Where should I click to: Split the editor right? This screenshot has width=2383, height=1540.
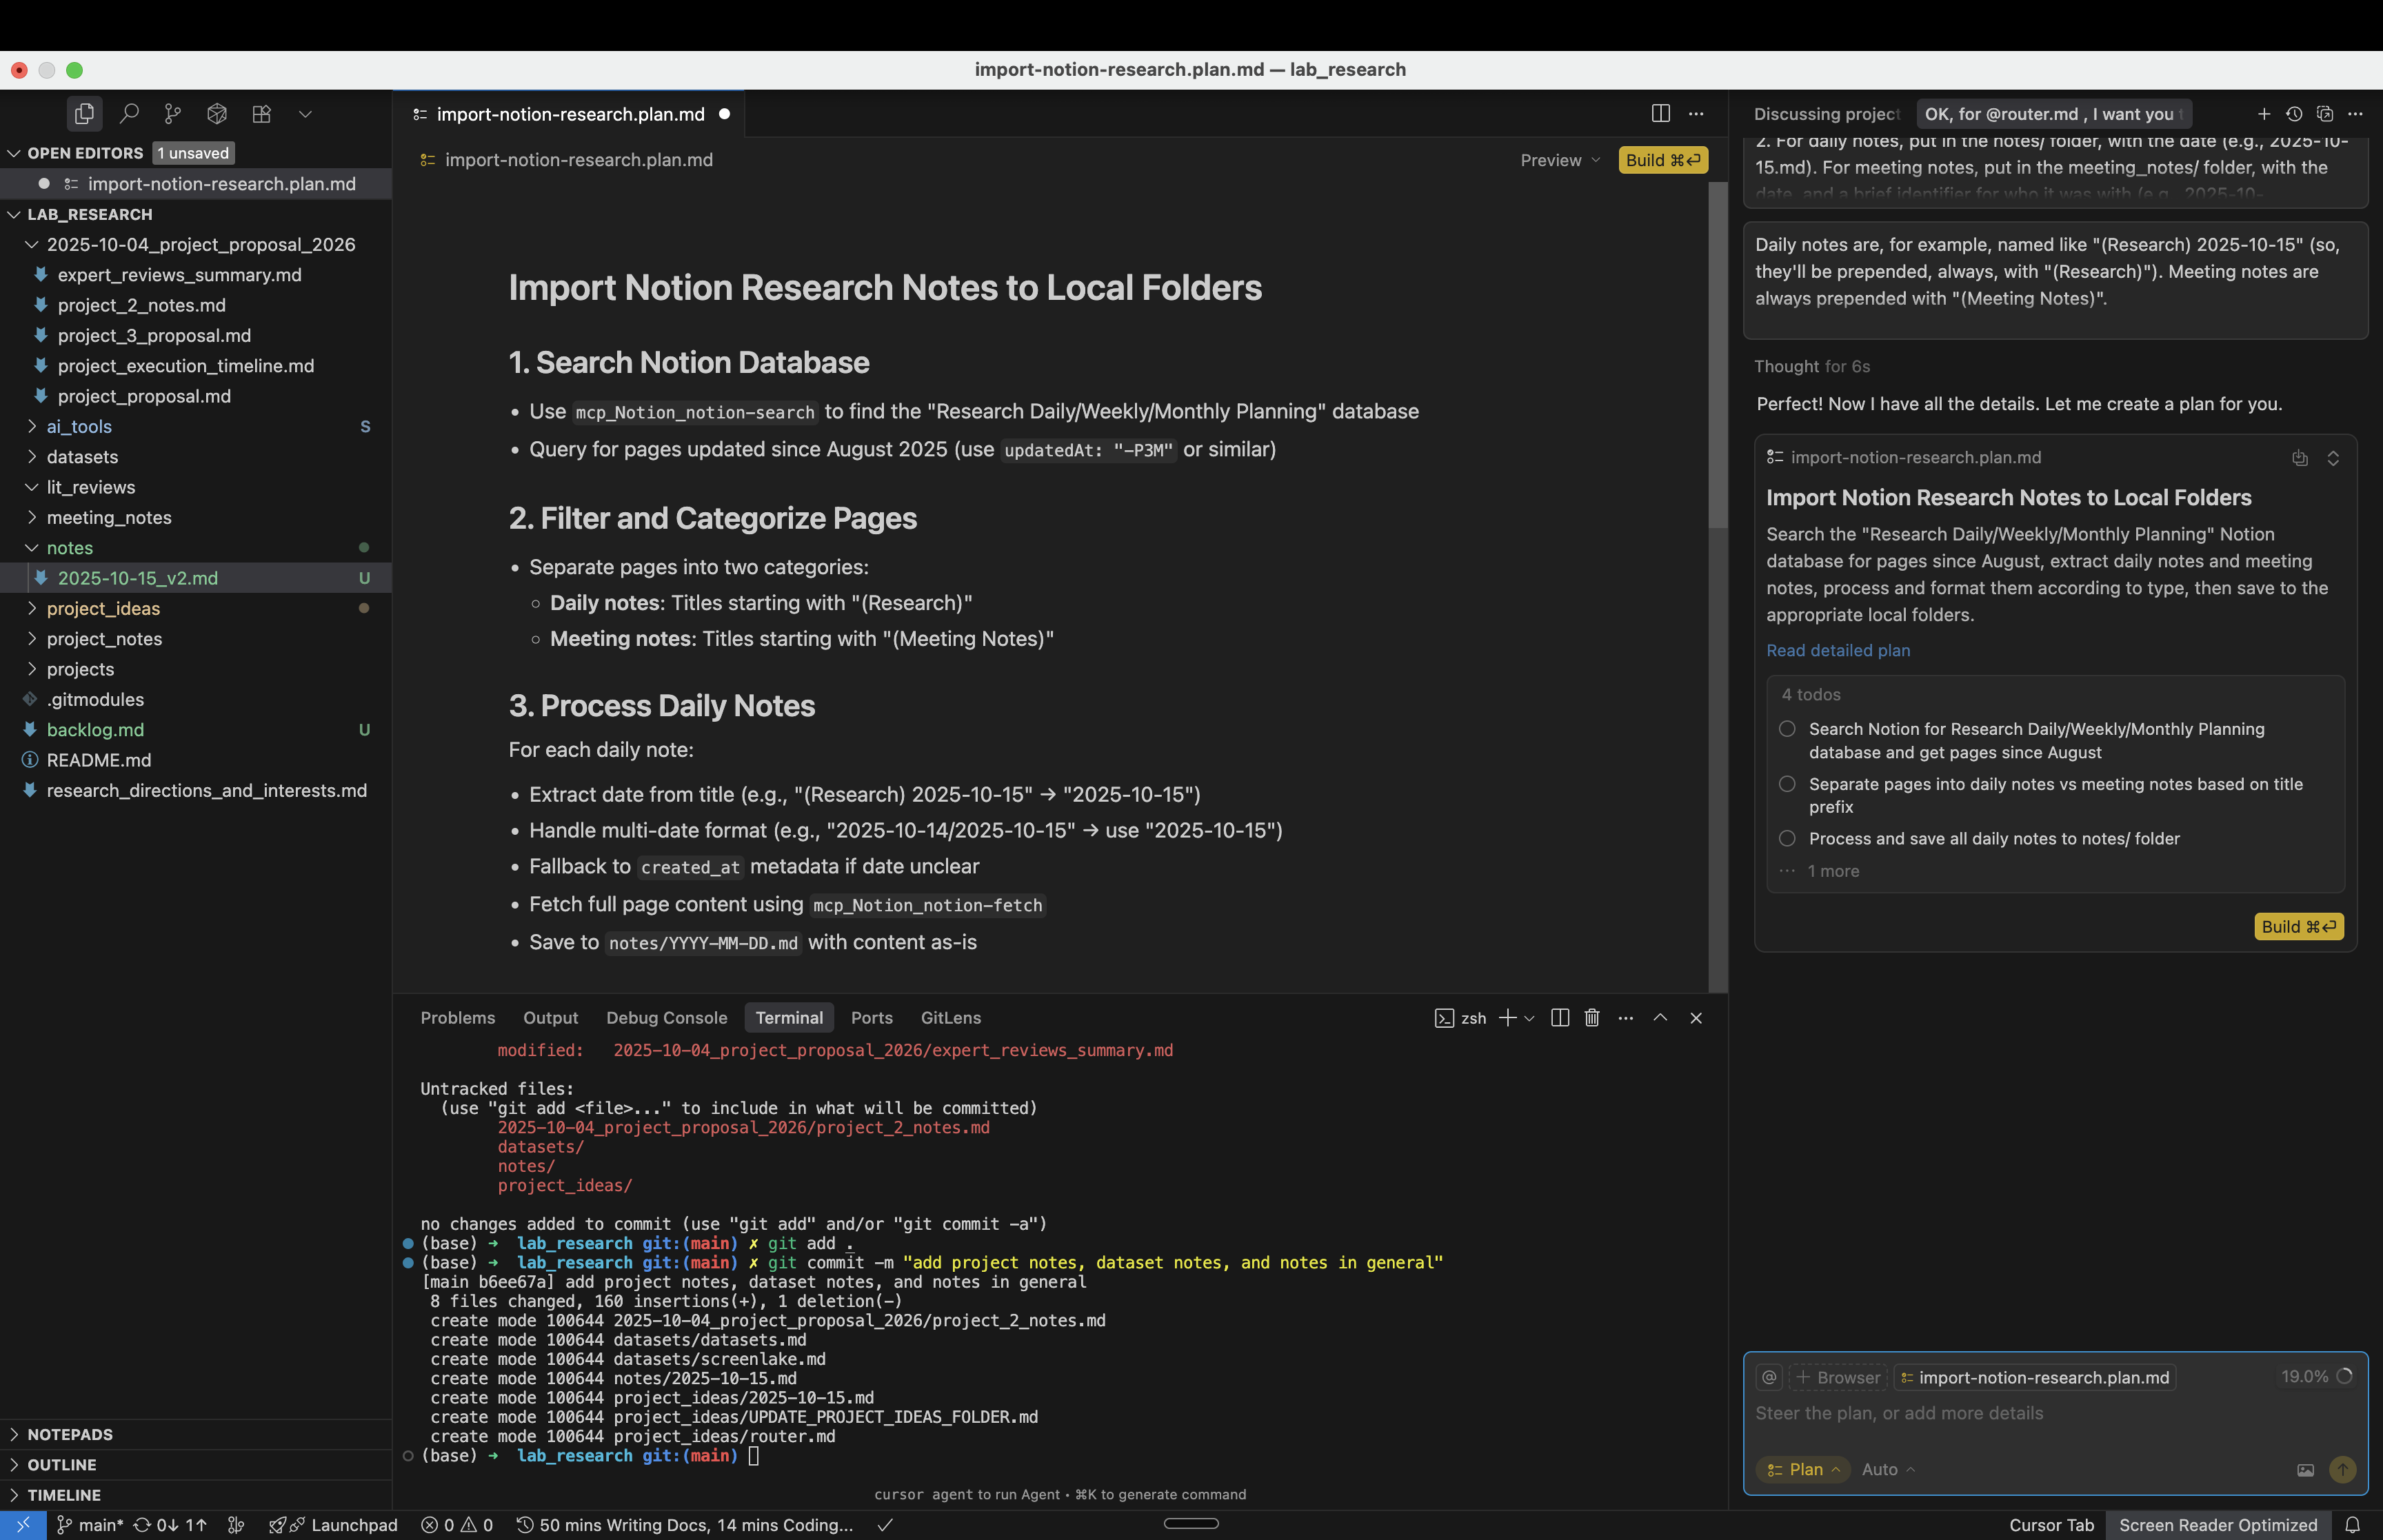1660,114
